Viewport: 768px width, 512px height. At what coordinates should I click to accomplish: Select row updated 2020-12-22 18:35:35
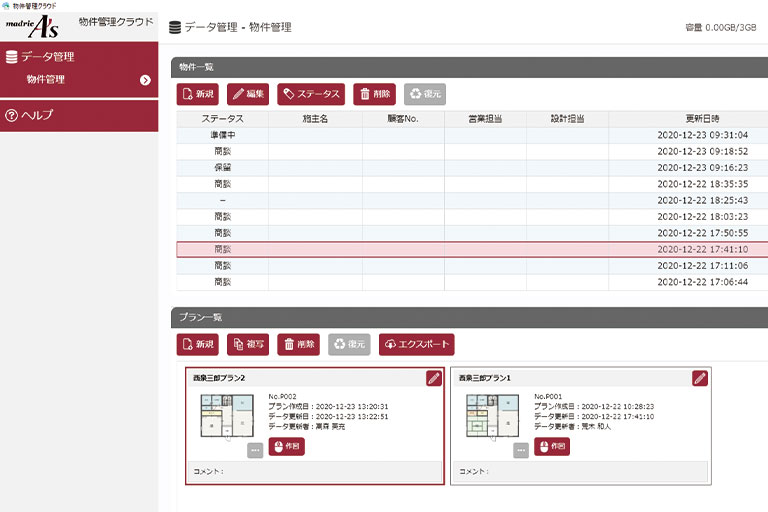click(x=472, y=184)
